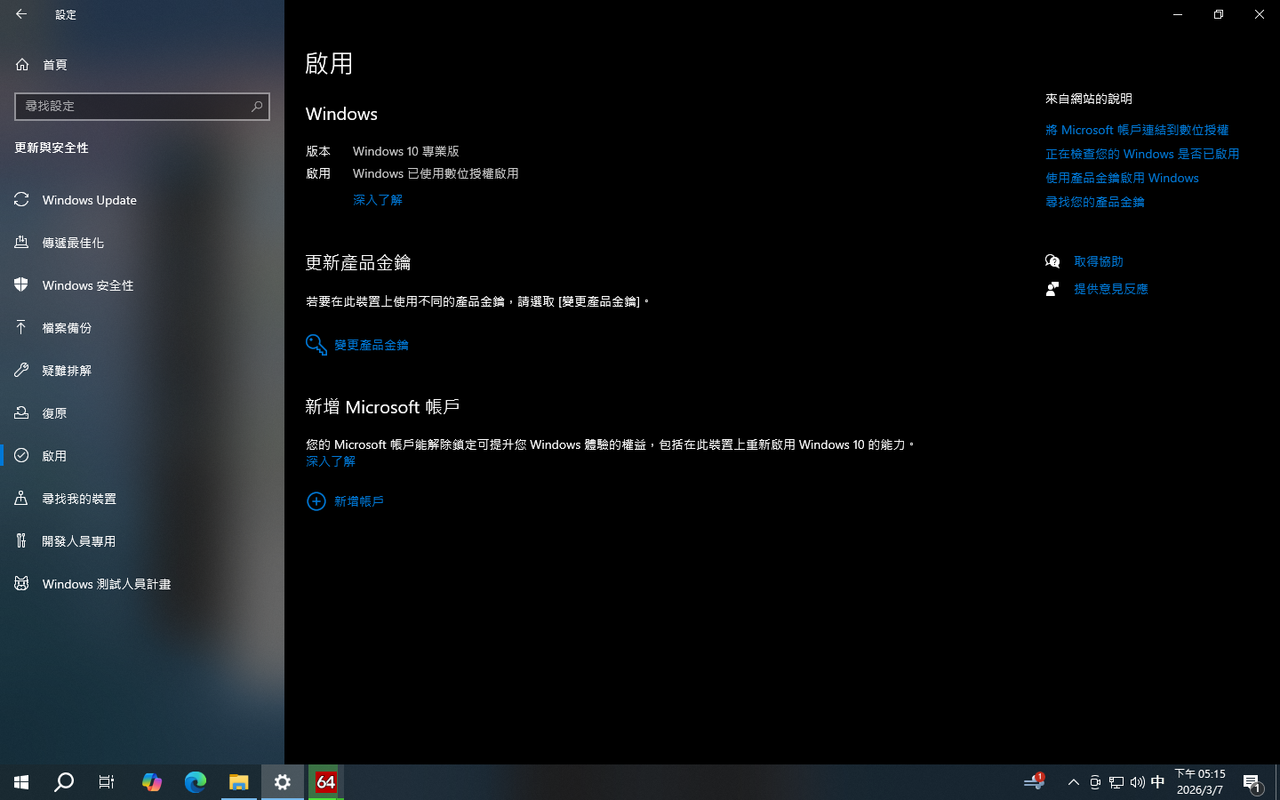Viewport: 1280px width, 800px height.
Task: Open 取得協助 headset icon
Action: click(1053, 261)
